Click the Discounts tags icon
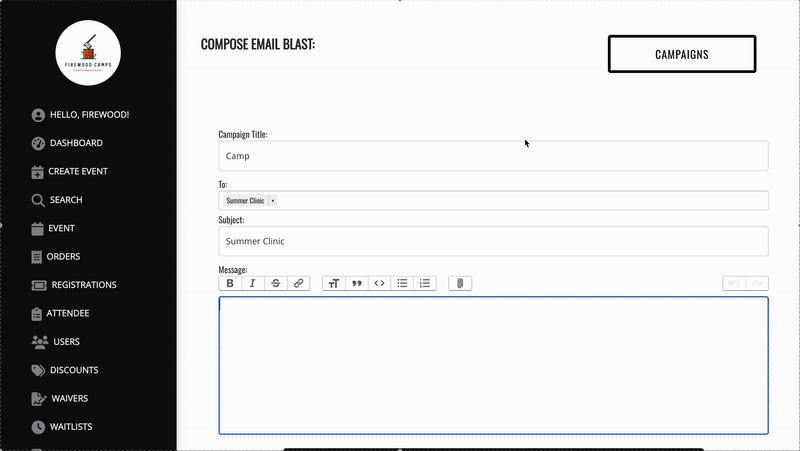 (38, 370)
